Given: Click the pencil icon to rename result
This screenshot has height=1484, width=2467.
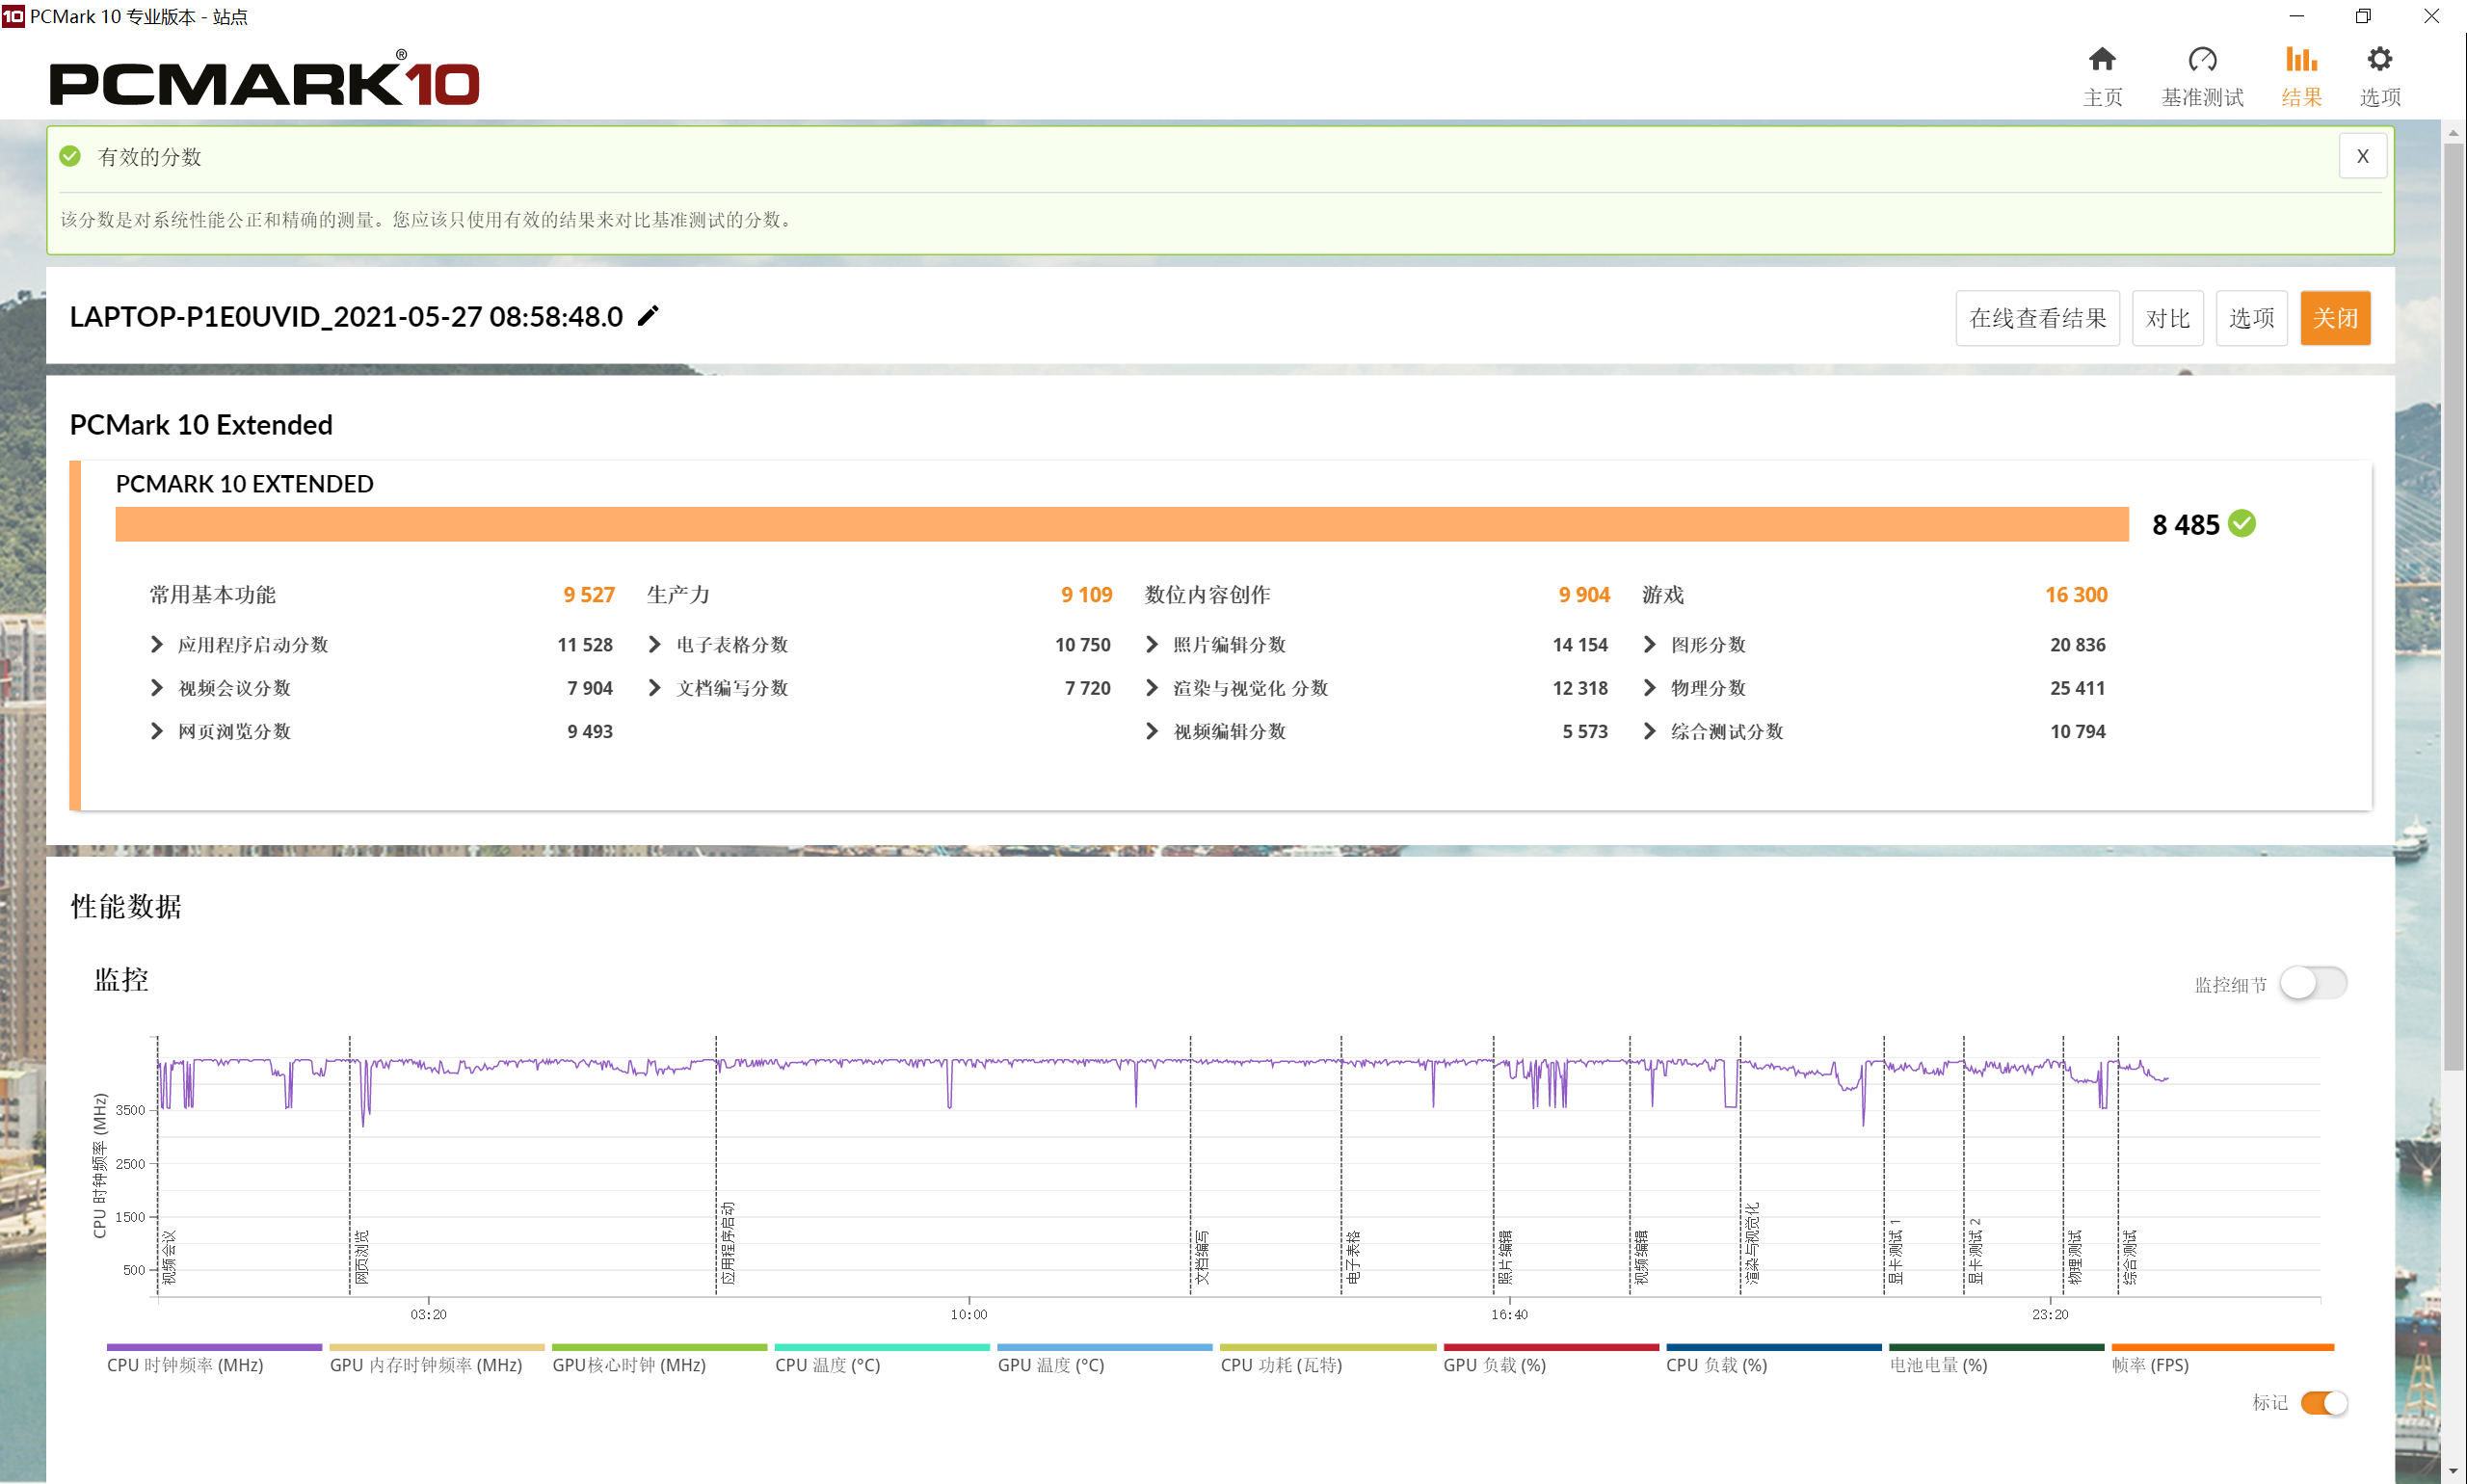Looking at the screenshot, I should pos(648,316).
